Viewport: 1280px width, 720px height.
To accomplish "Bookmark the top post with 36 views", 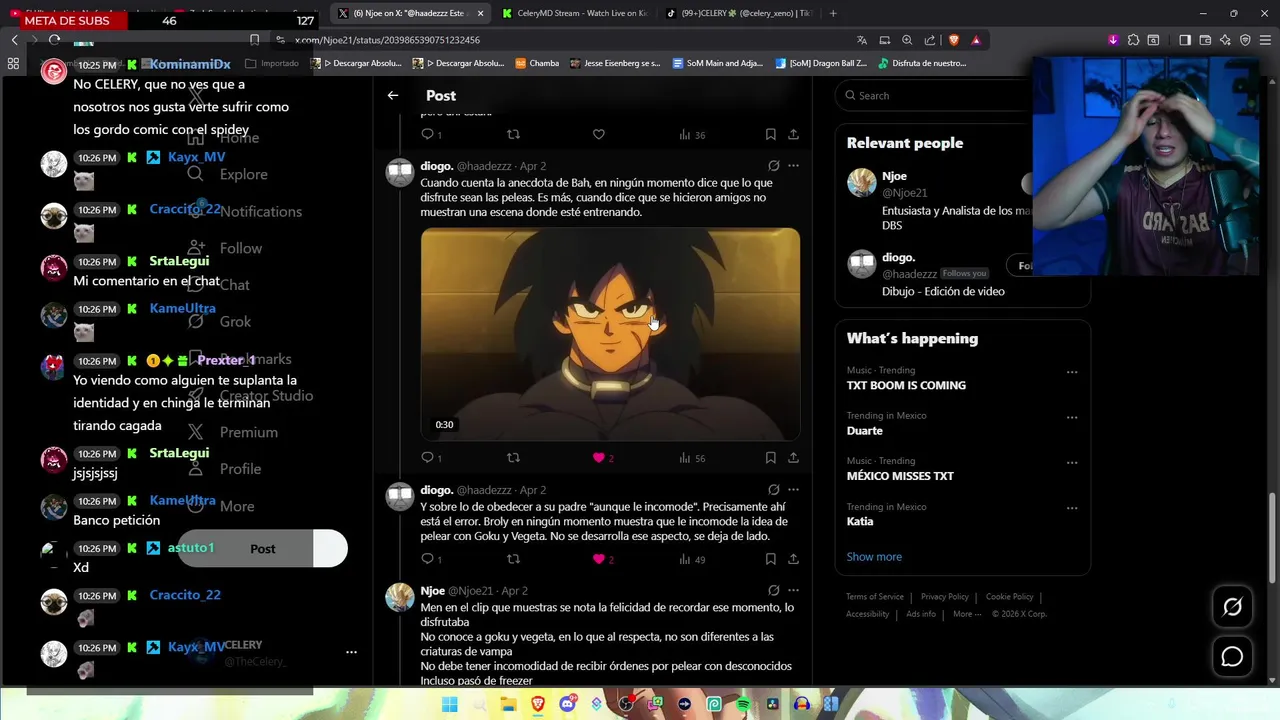I will [770, 134].
